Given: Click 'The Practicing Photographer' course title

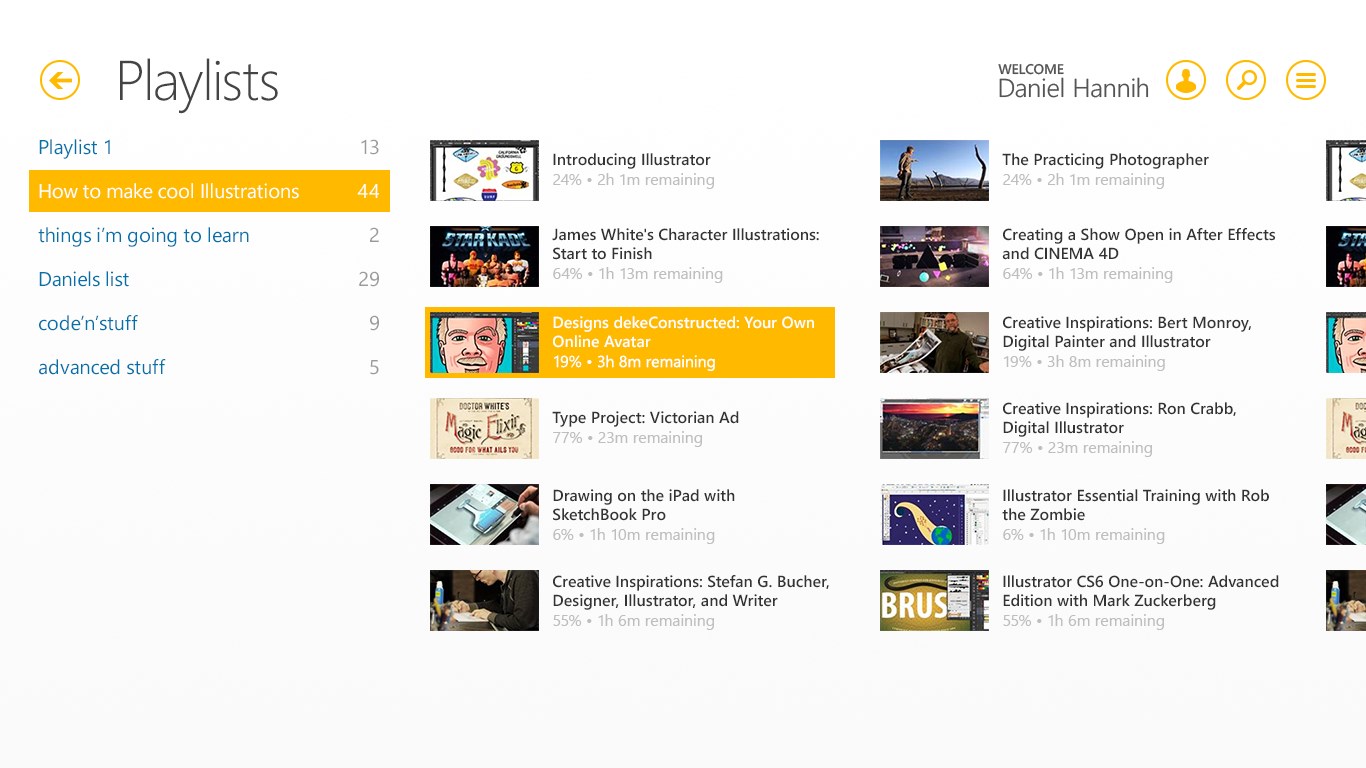Looking at the screenshot, I should [x=1104, y=159].
